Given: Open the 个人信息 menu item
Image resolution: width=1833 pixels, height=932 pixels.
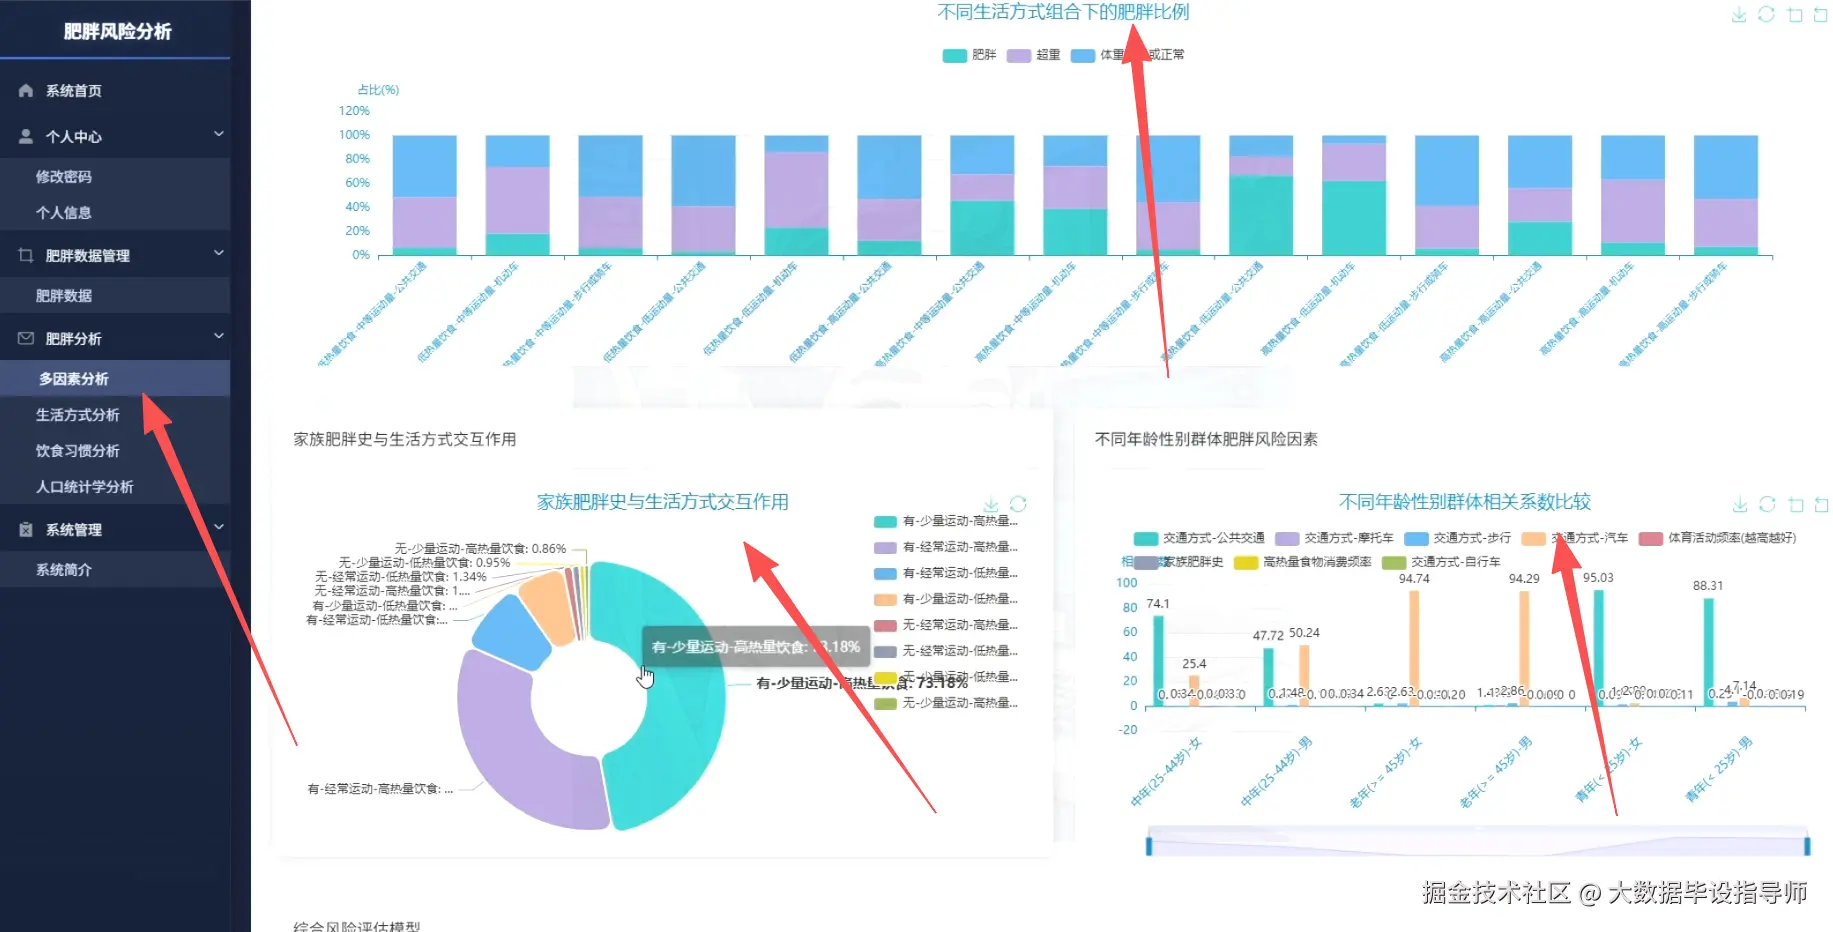Looking at the screenshot, I should (115, 213).
